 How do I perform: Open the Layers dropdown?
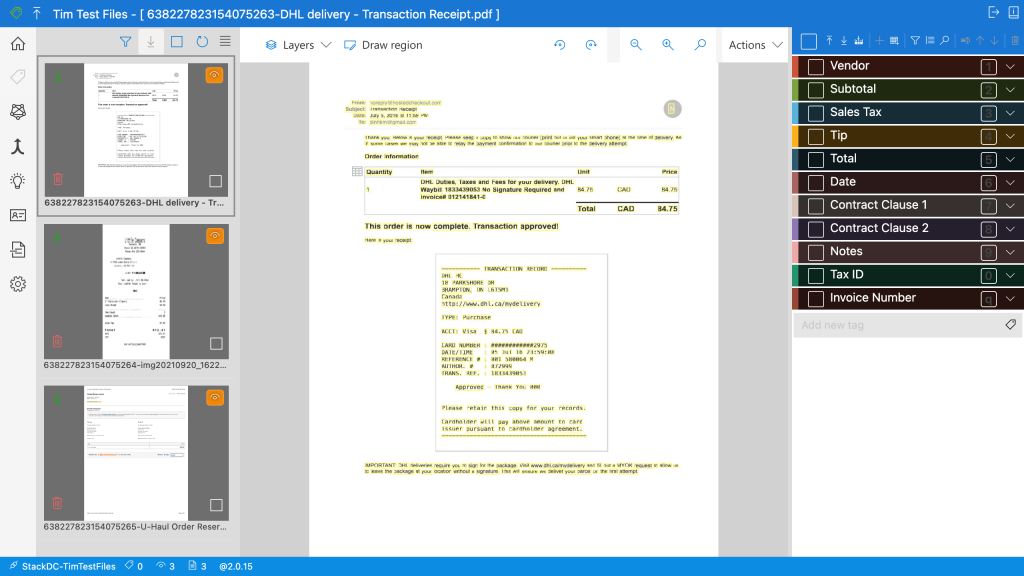298,44
